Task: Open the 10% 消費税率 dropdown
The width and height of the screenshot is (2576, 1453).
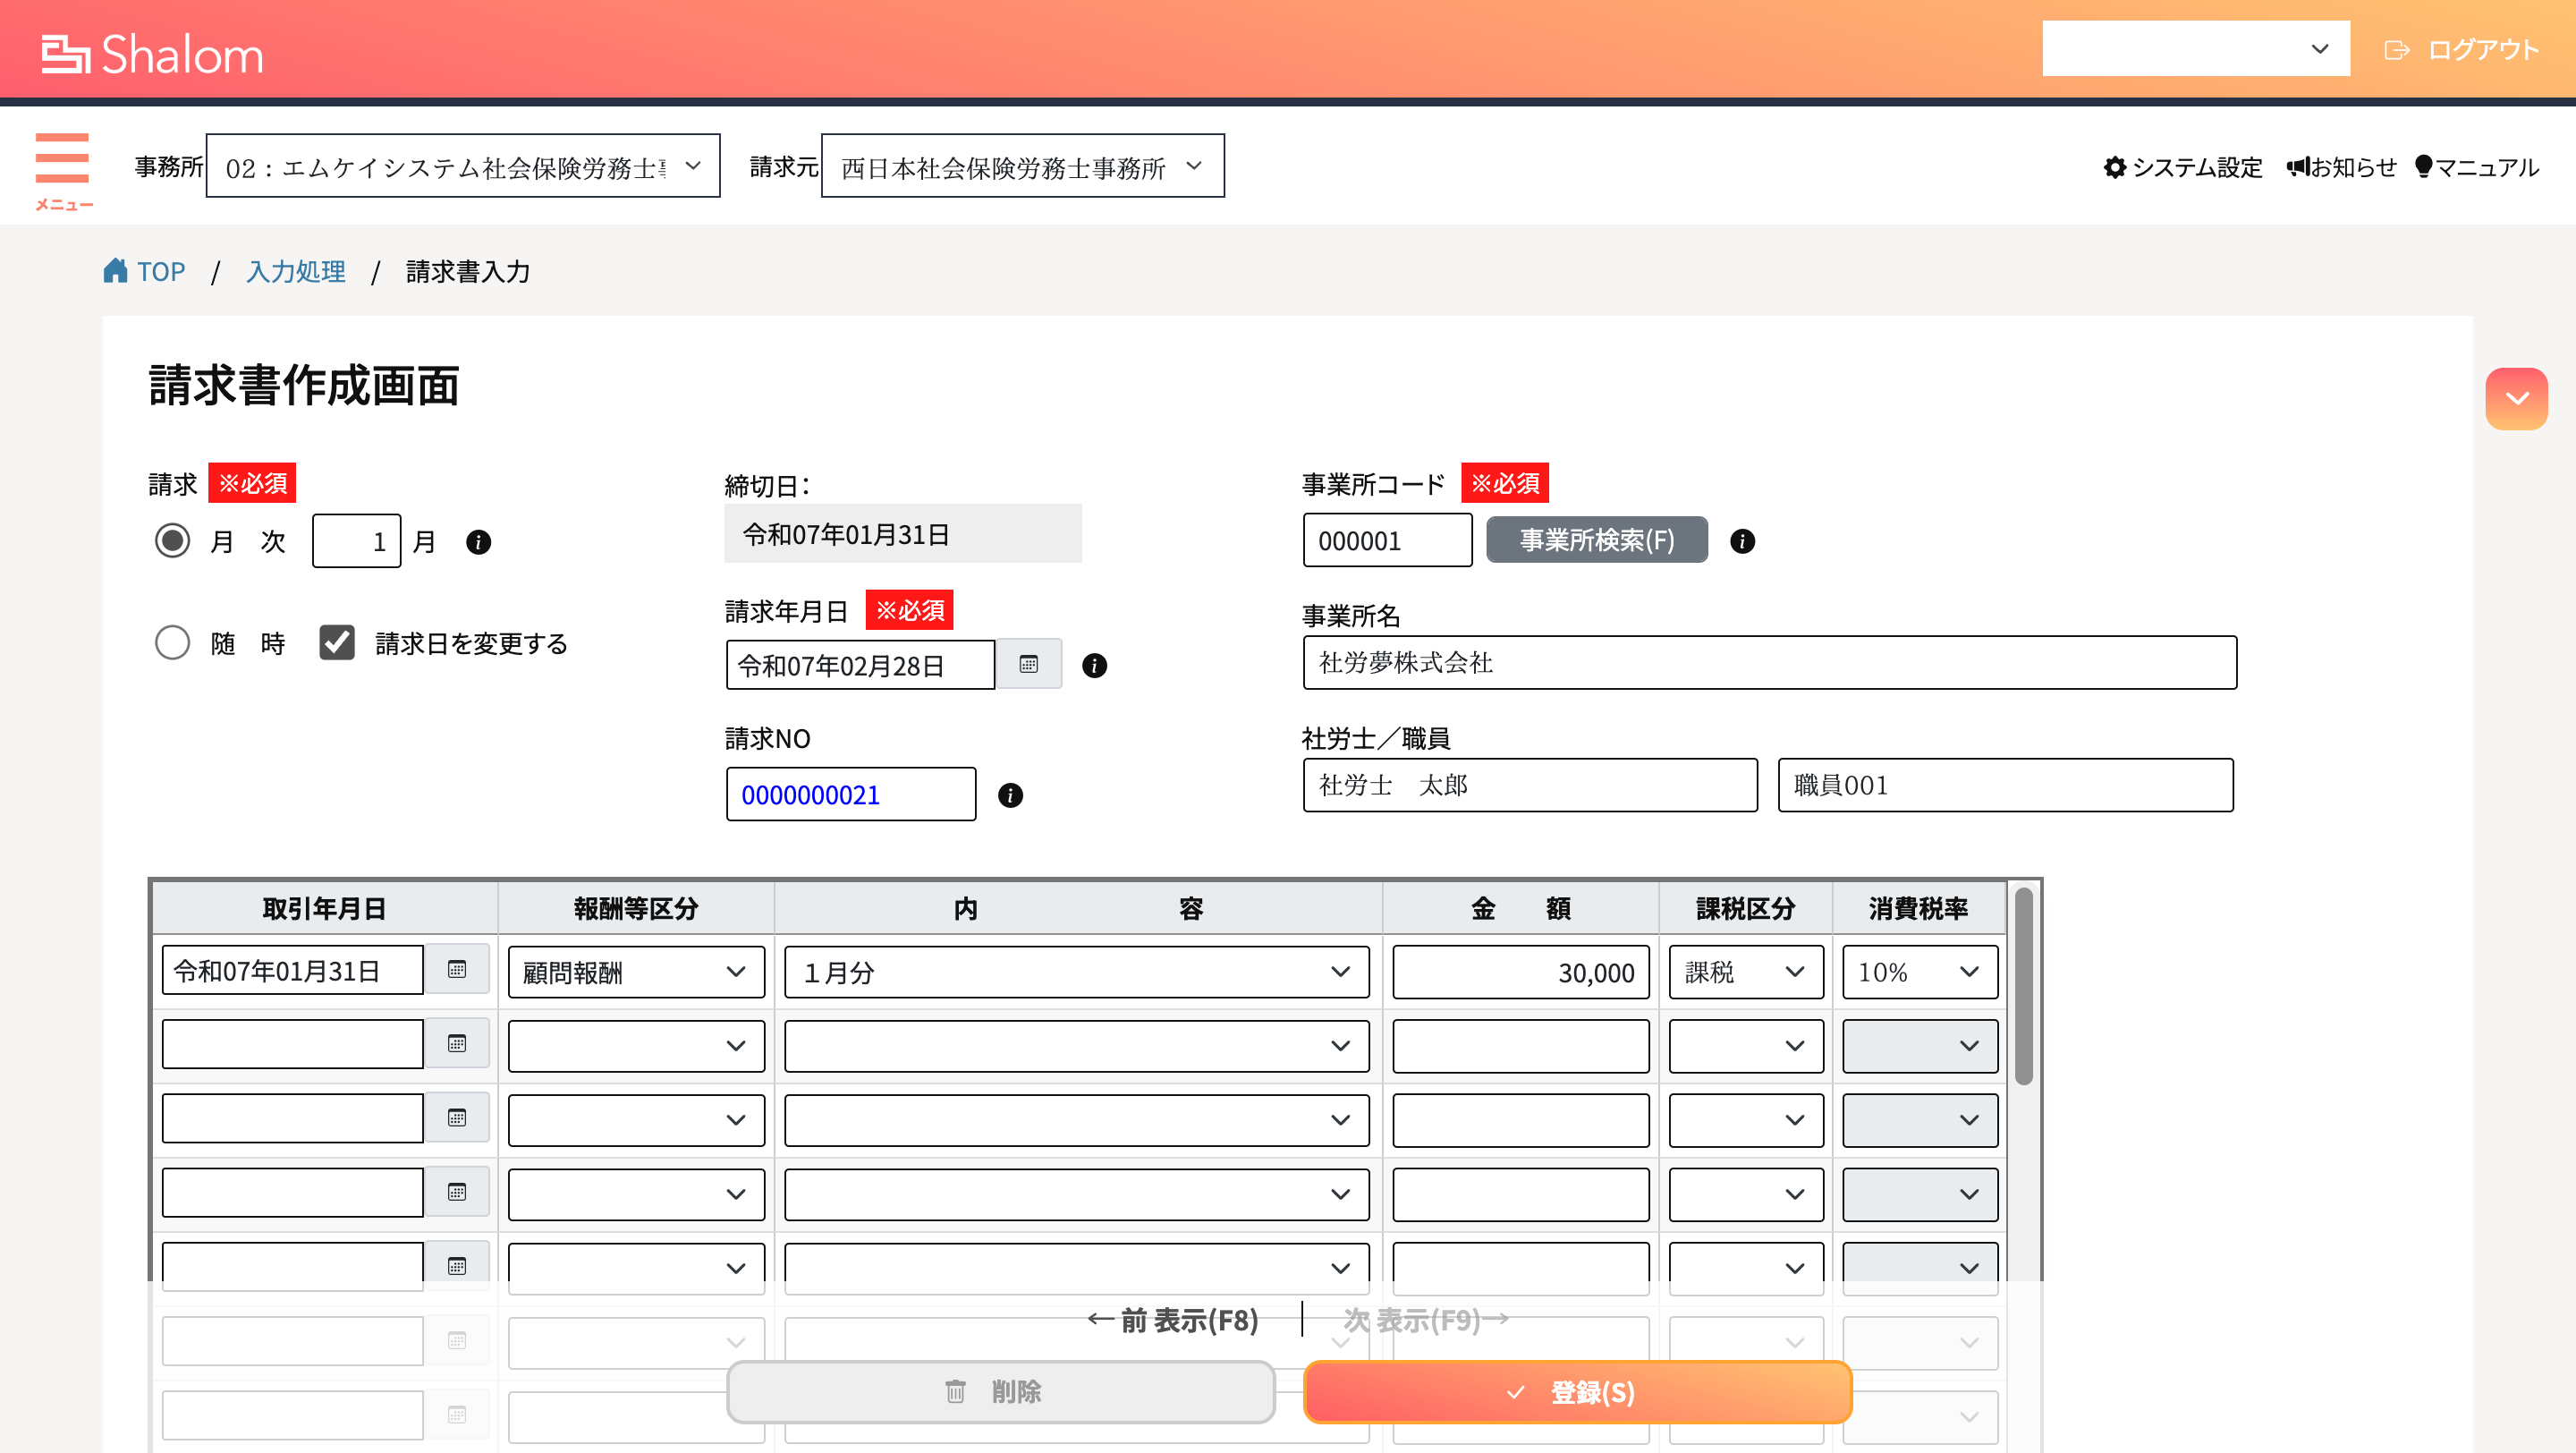Action: [x=1920, y=972]
